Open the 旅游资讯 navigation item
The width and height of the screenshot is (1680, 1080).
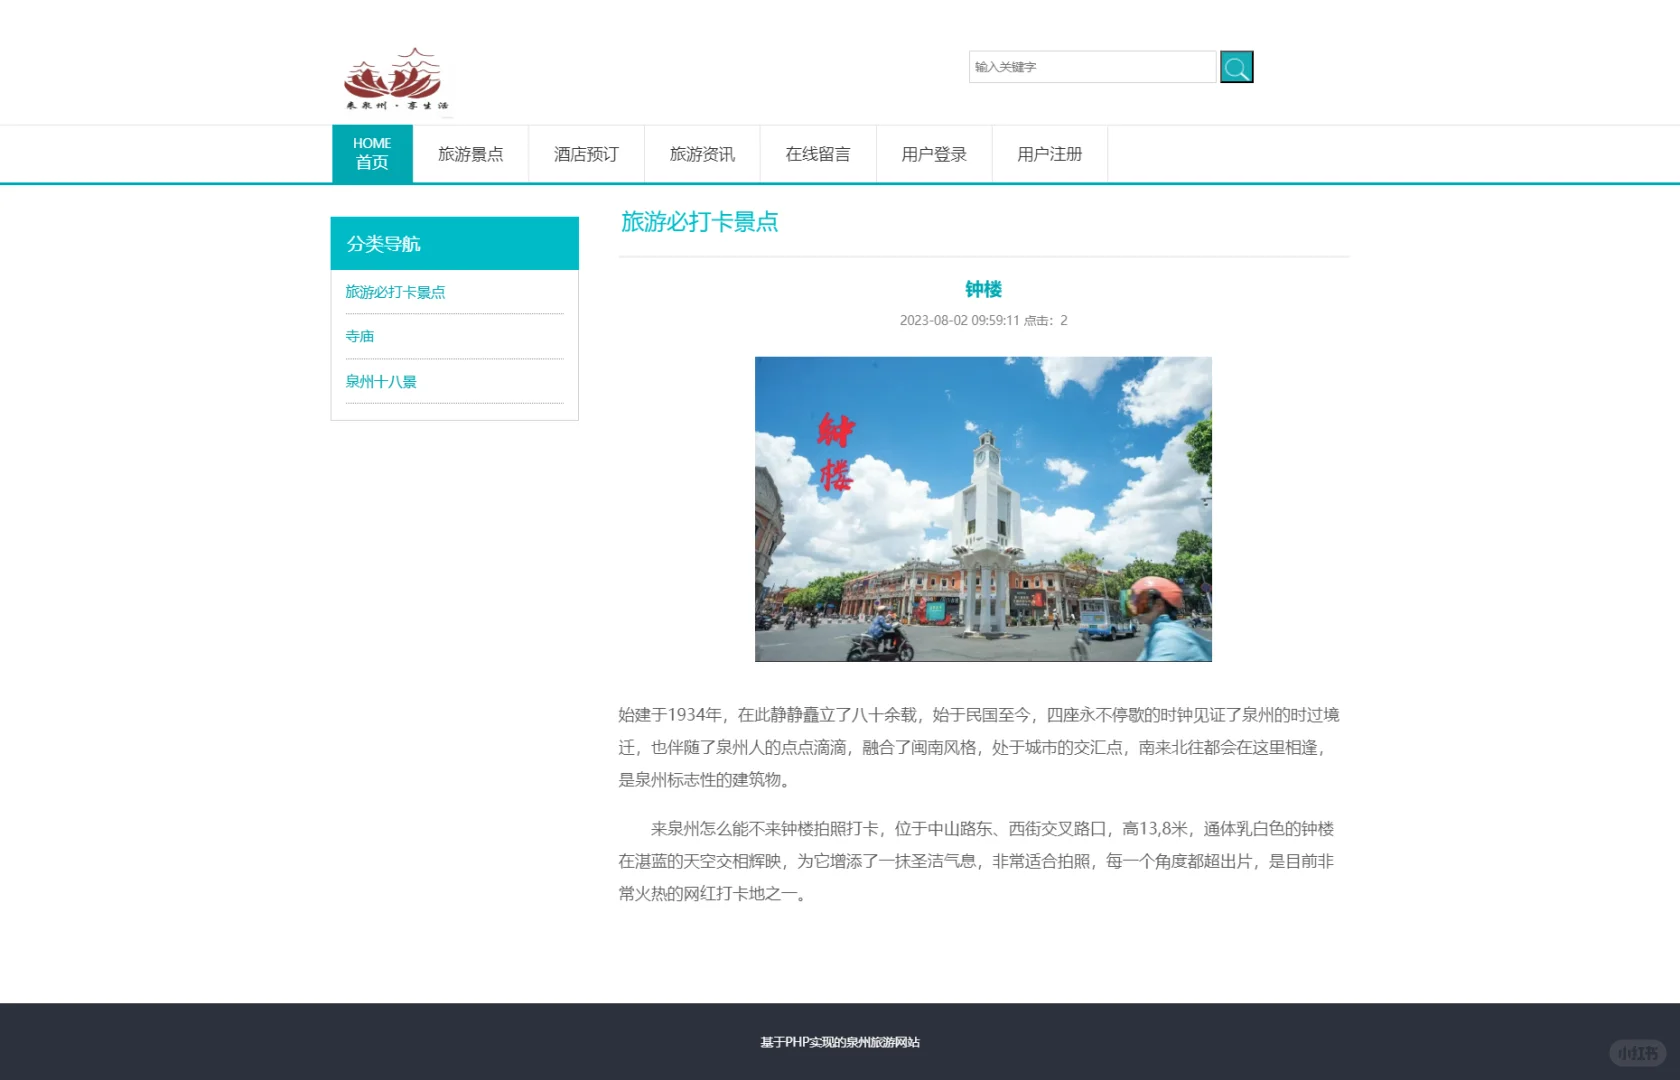pyautogui.click(x=702, y=154)
